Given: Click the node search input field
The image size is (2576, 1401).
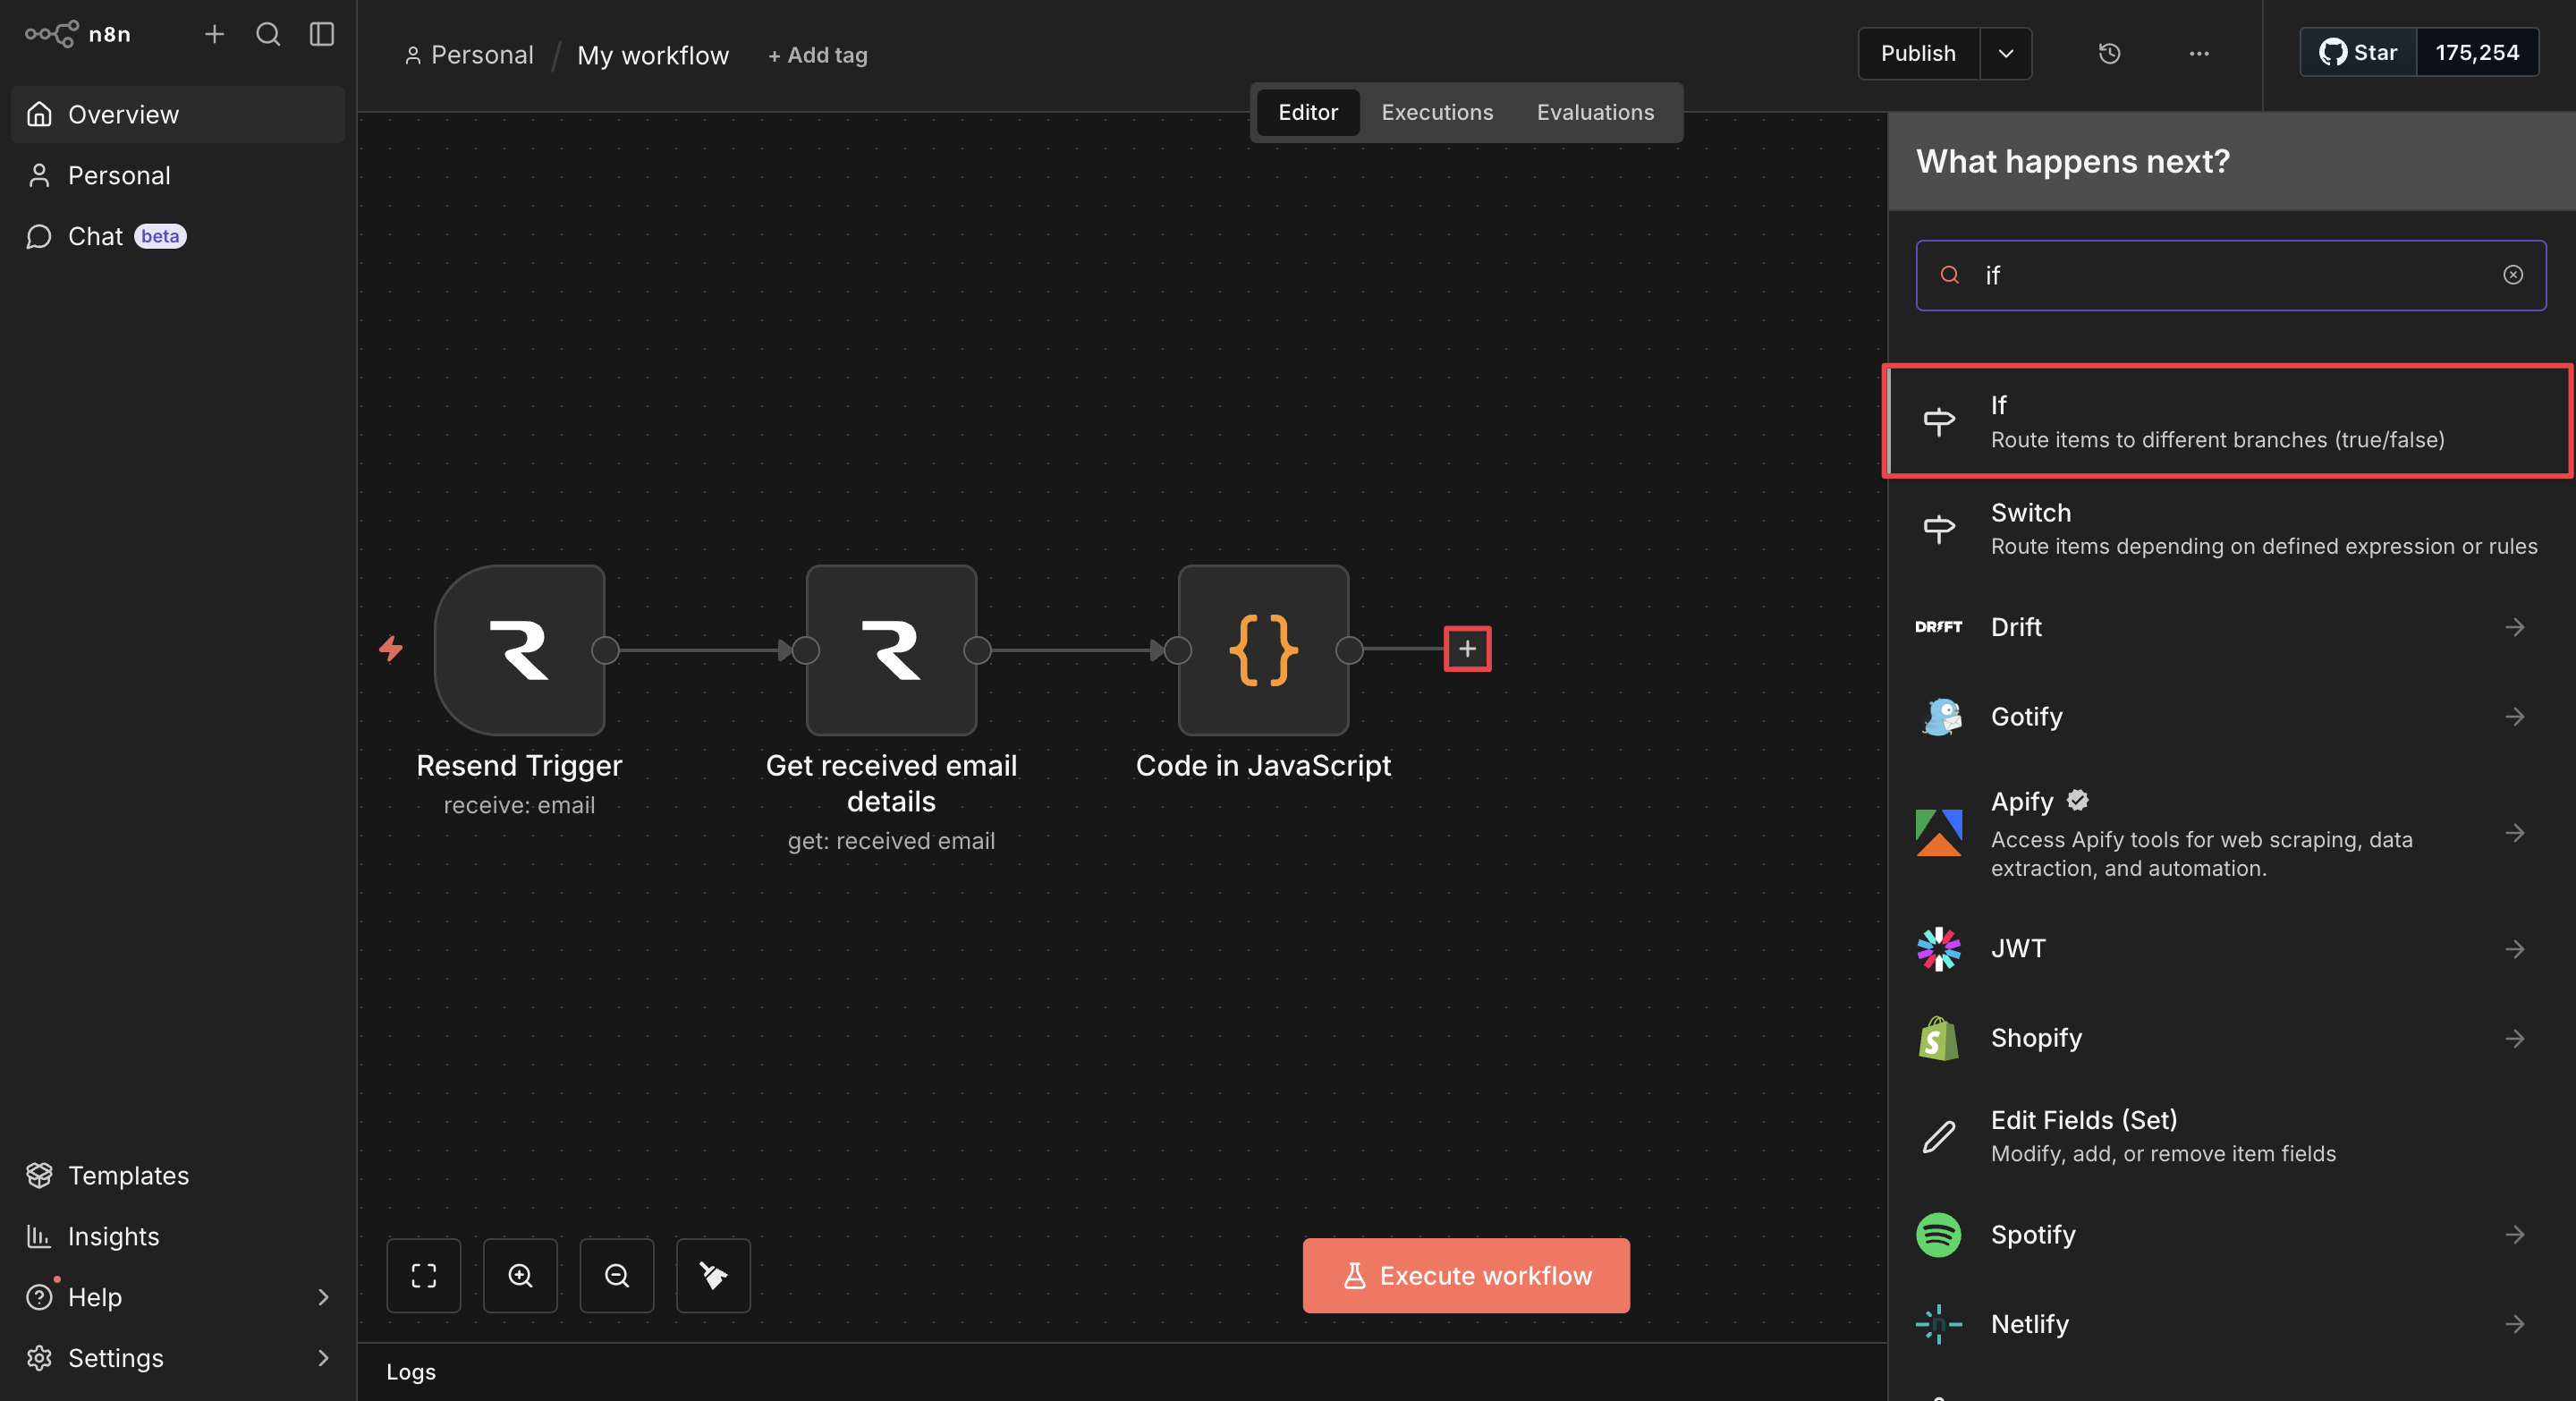Looking at the screenshot, I should point(2230,275).
